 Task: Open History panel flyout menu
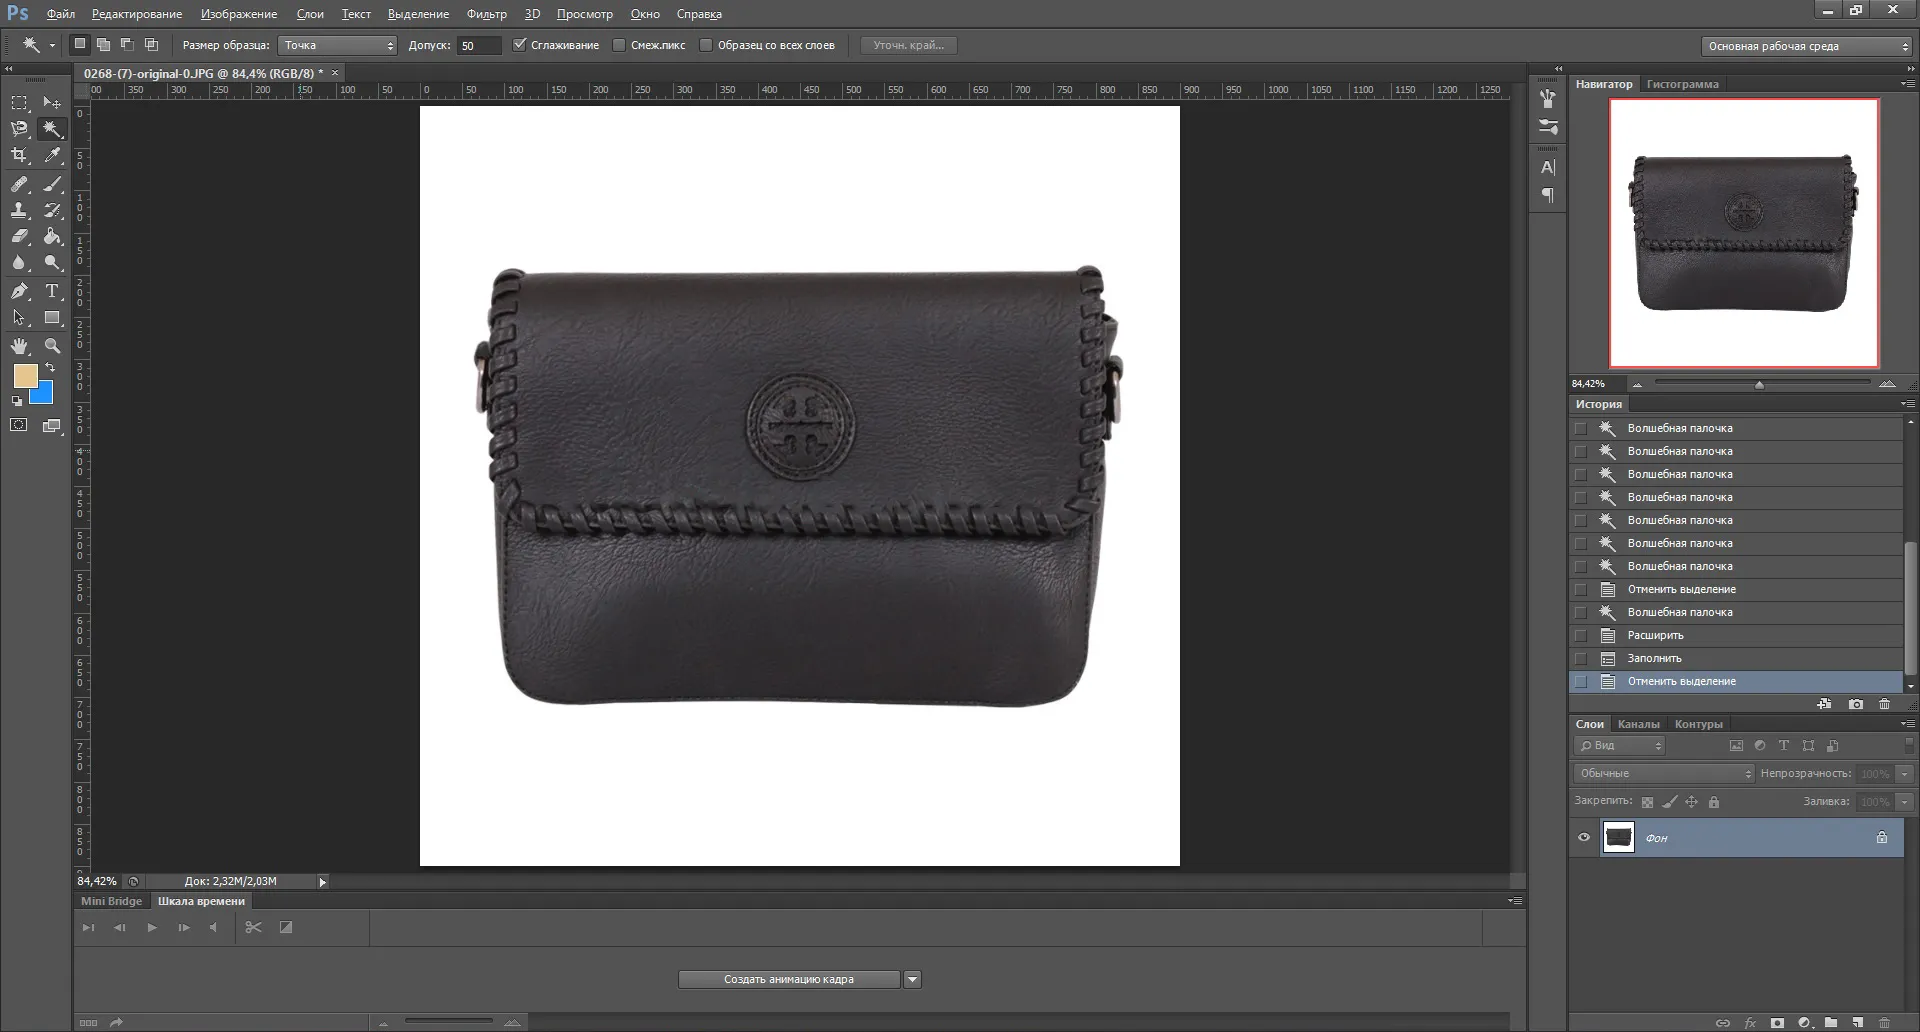tap(1907, 404)
